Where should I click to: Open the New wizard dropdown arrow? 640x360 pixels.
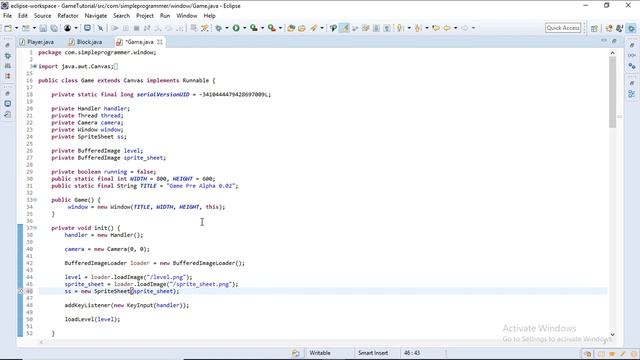pyautogui.click(x=16, y=28)
